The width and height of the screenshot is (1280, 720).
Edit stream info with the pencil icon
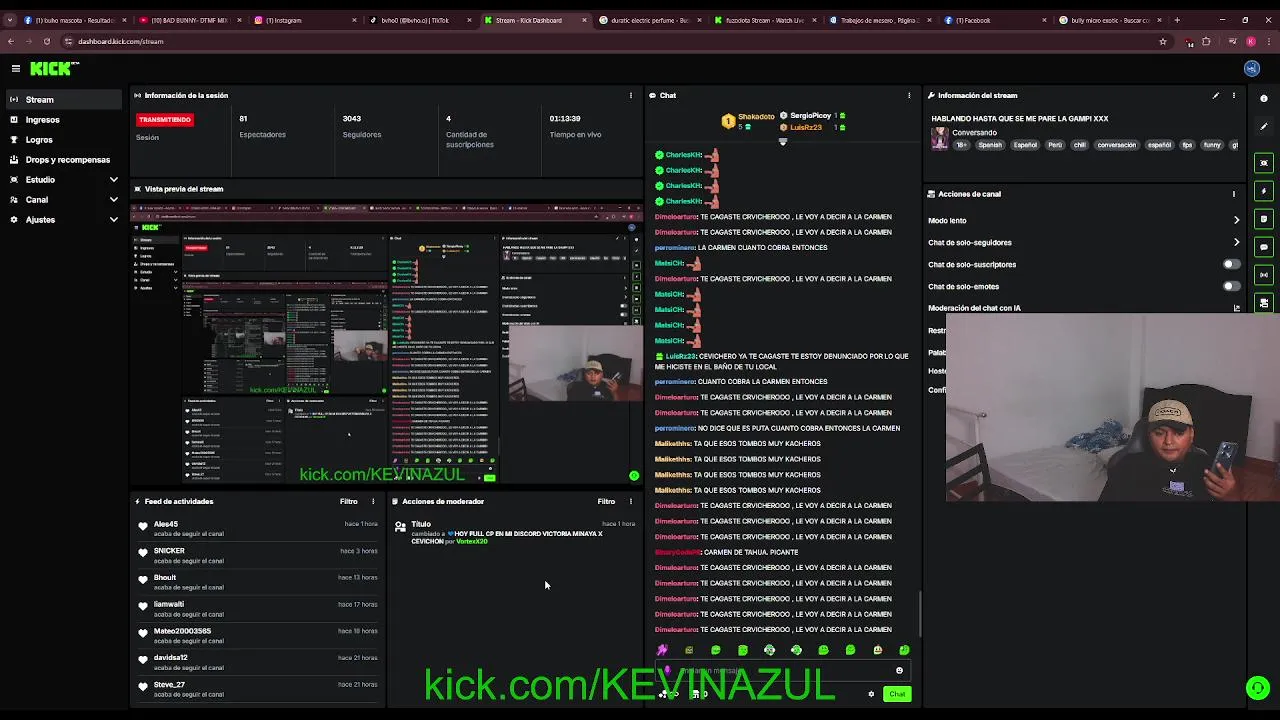point(1216,95)
